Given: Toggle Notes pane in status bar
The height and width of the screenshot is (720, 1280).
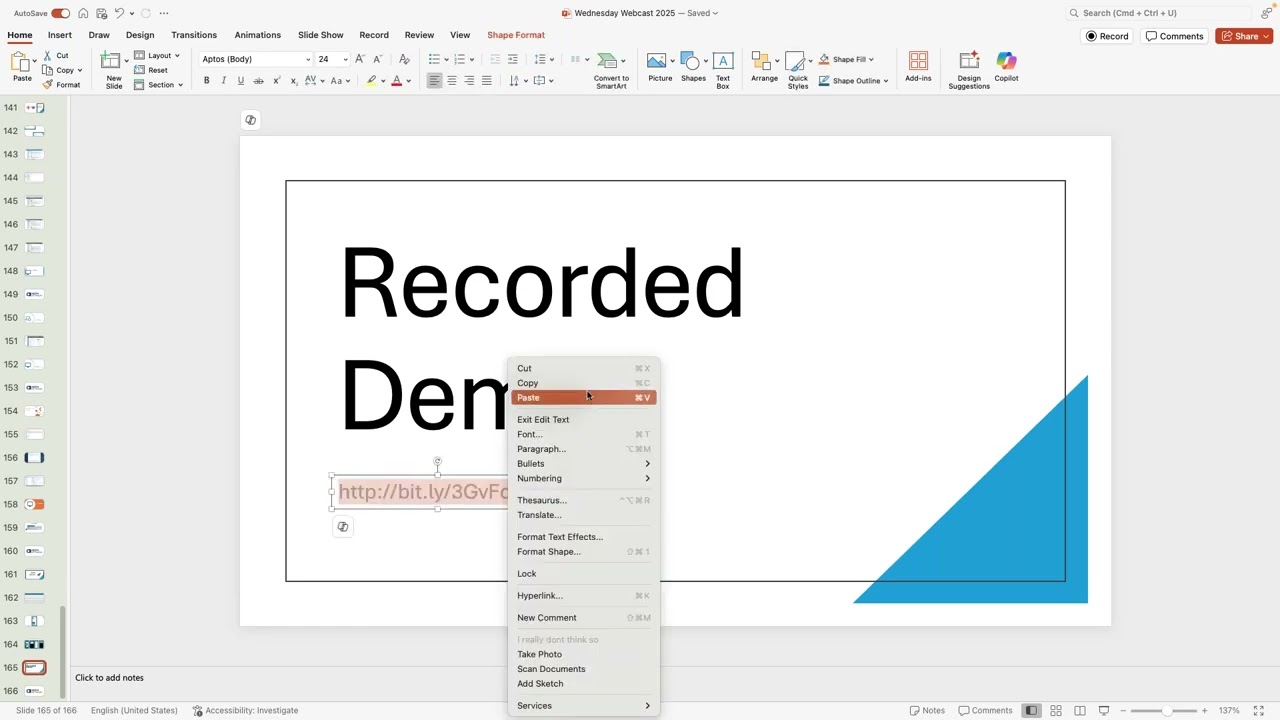Looking at the screenshot, I should [927, 711].
